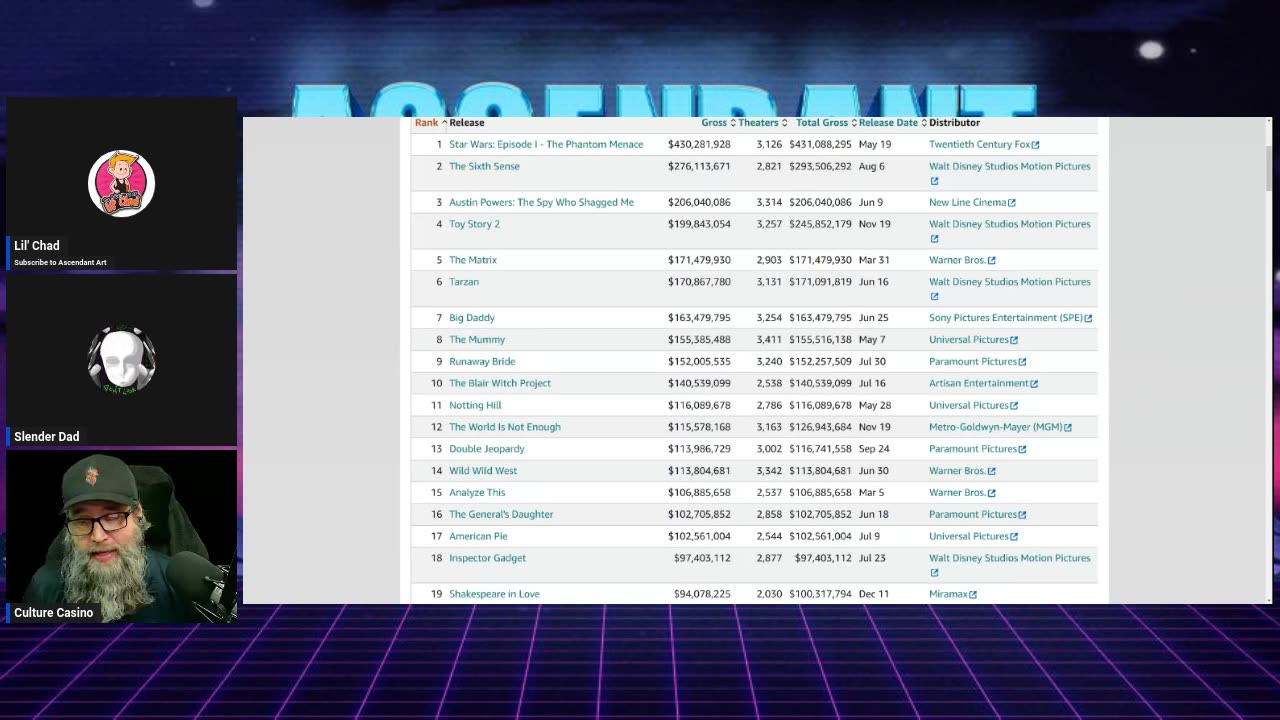
Task: Open the Twentieth Century Fox distributor link
Action: [979, 145]
